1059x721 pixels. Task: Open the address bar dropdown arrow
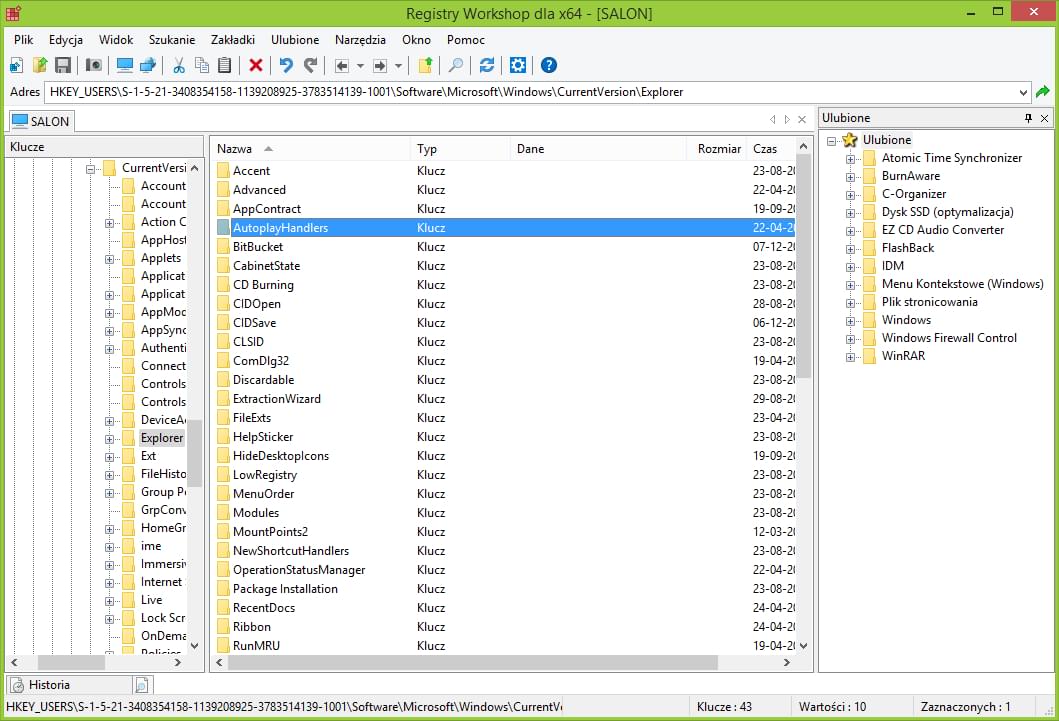[1023, 92]
